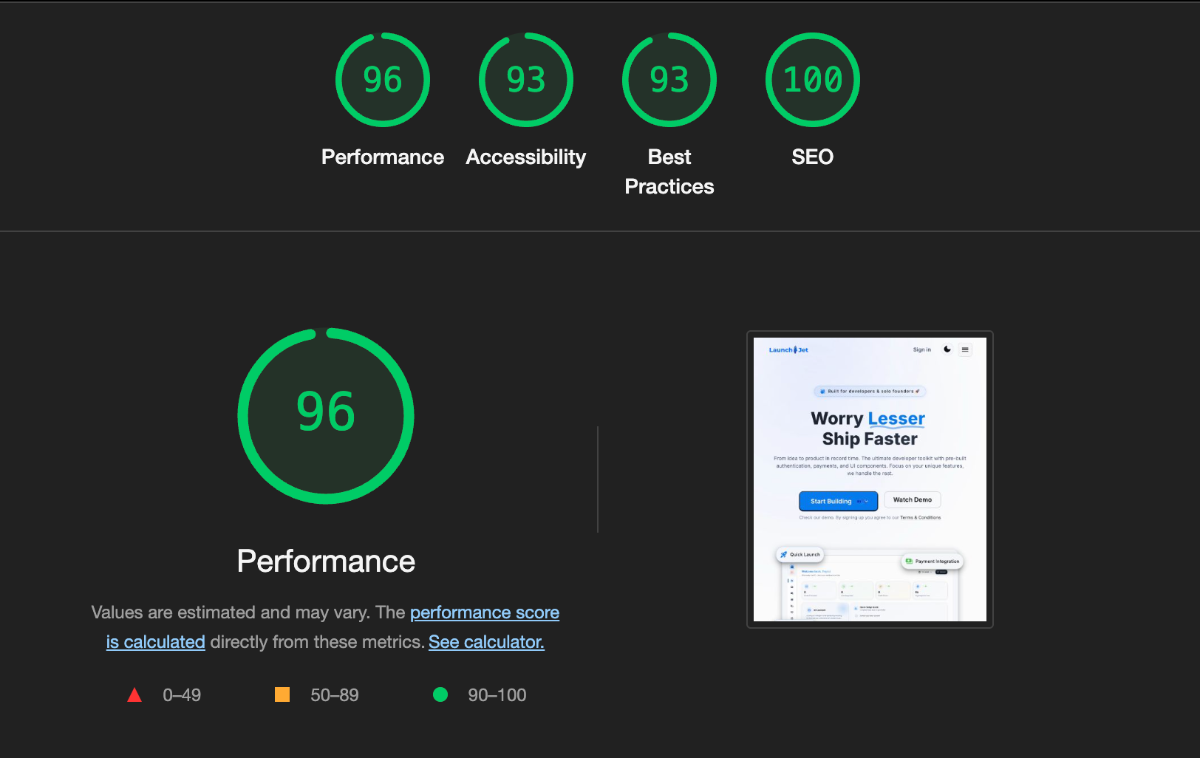Click the Accessibility 93 score gauge
Viewport: 1200px width, 758px height.
526,80
